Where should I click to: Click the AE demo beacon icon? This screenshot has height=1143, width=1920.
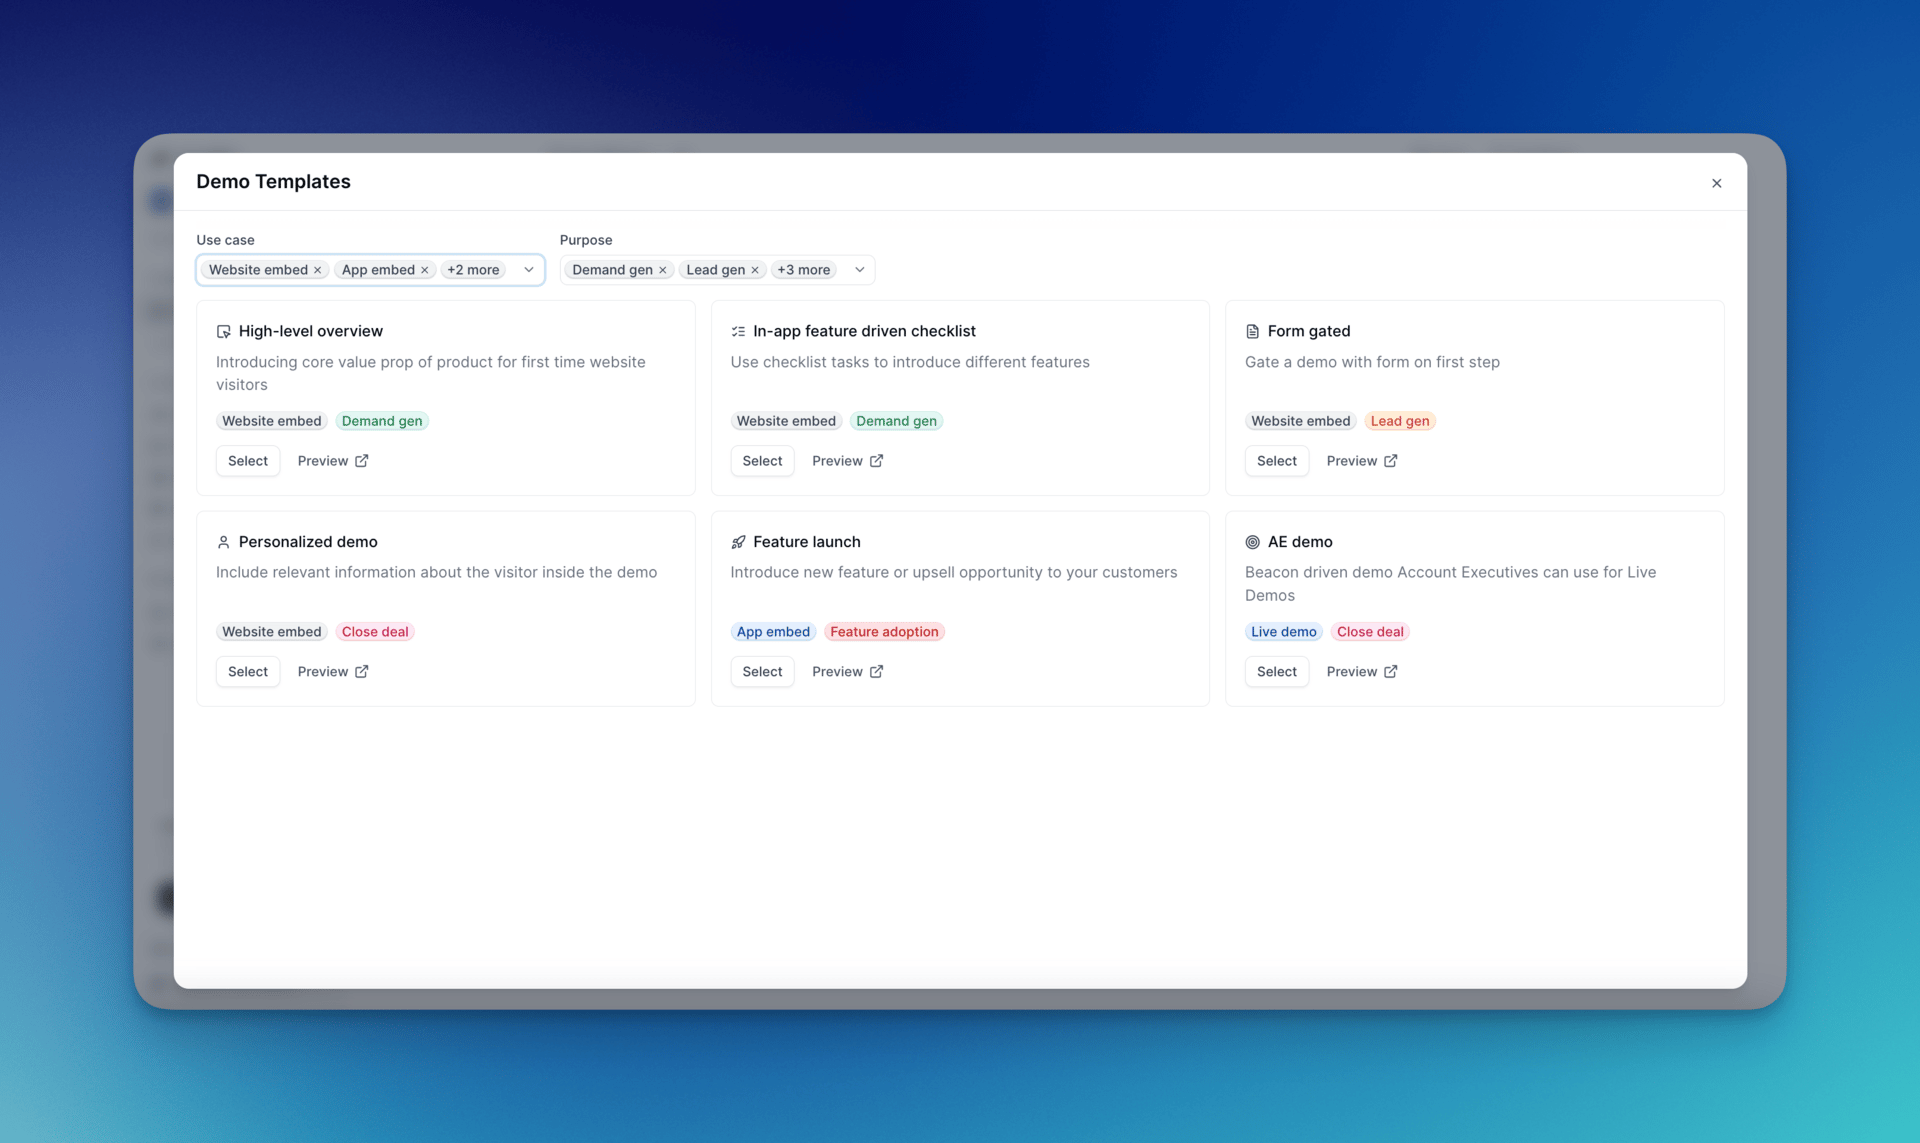point(1252,542)
